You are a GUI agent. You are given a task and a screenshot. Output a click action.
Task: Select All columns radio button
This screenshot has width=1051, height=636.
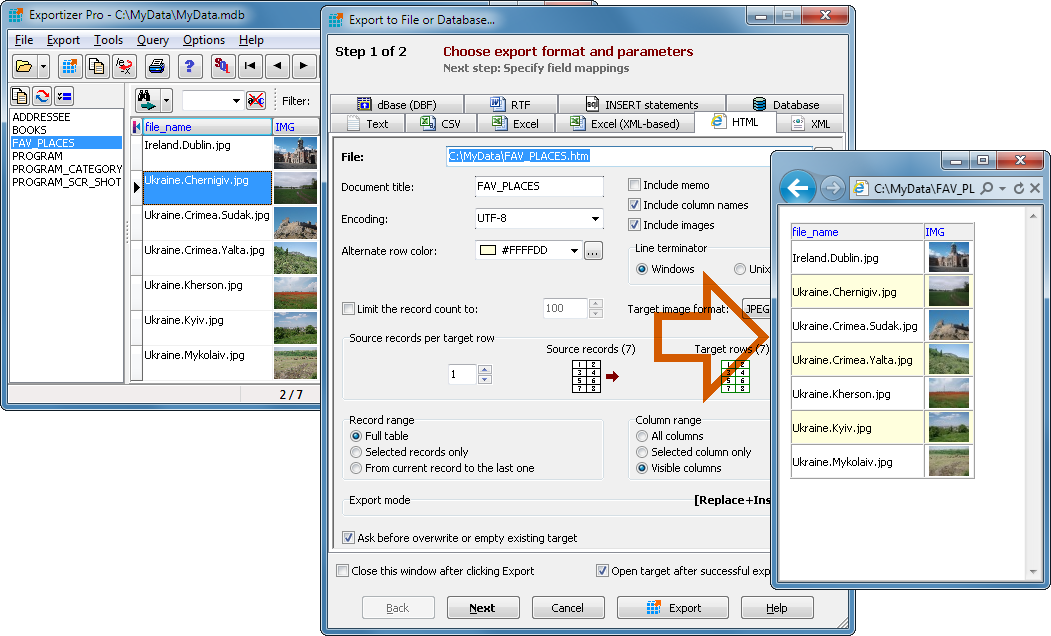[641, 436]
